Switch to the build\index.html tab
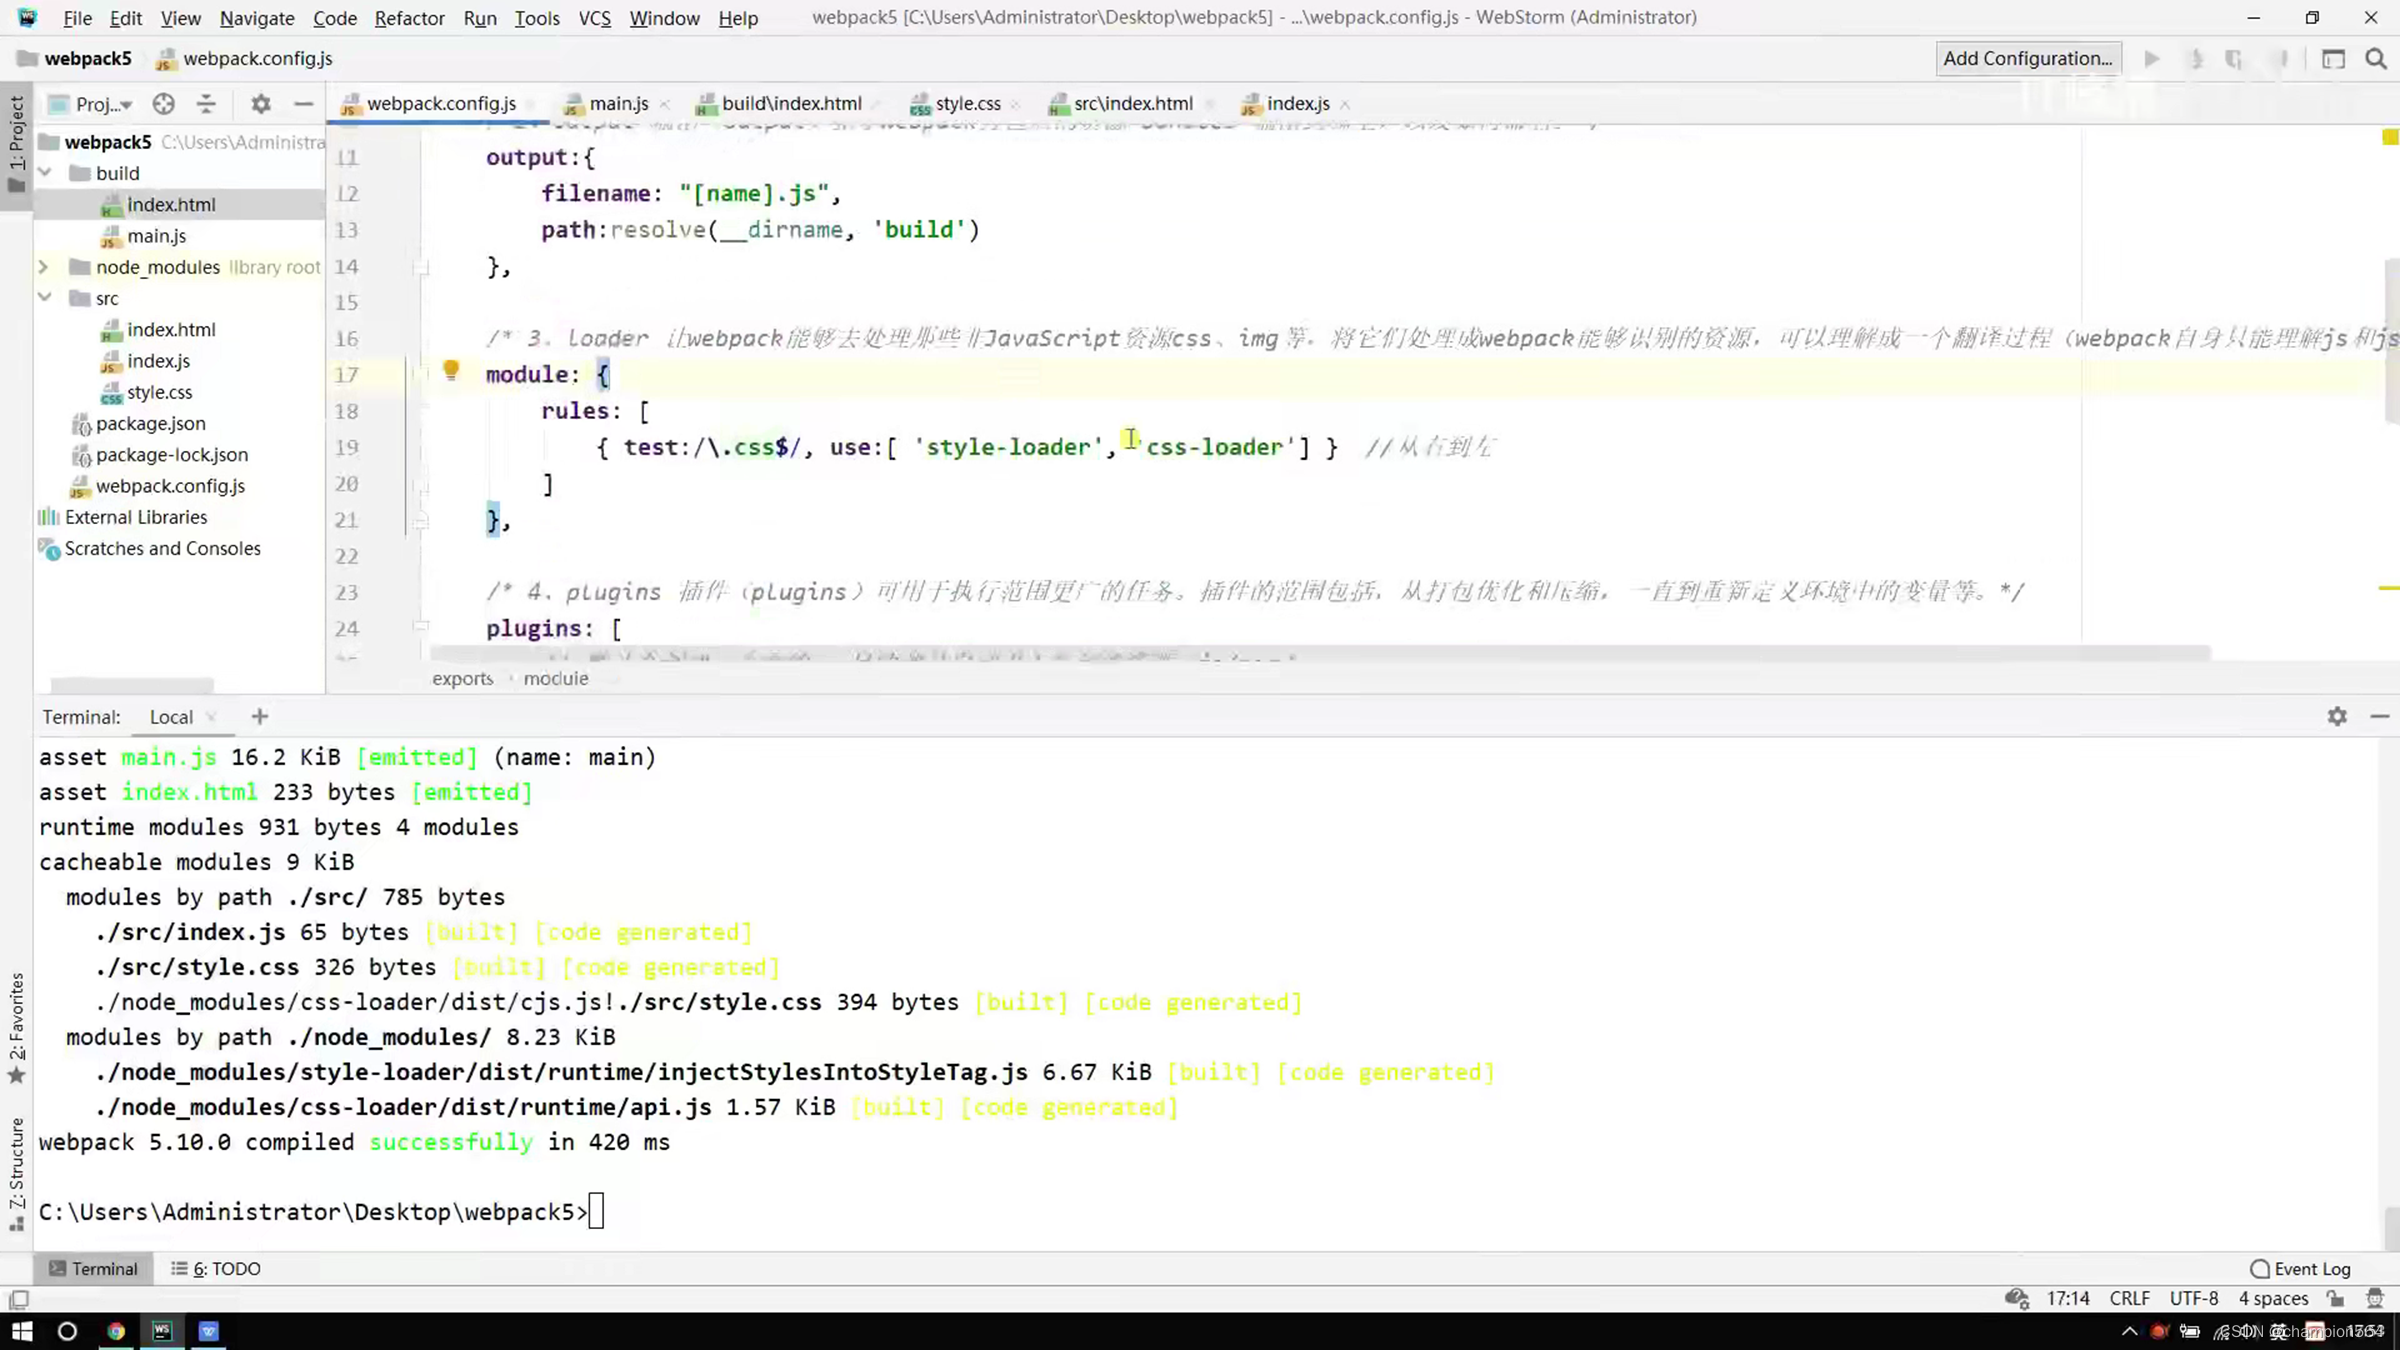 pos(791,103)
